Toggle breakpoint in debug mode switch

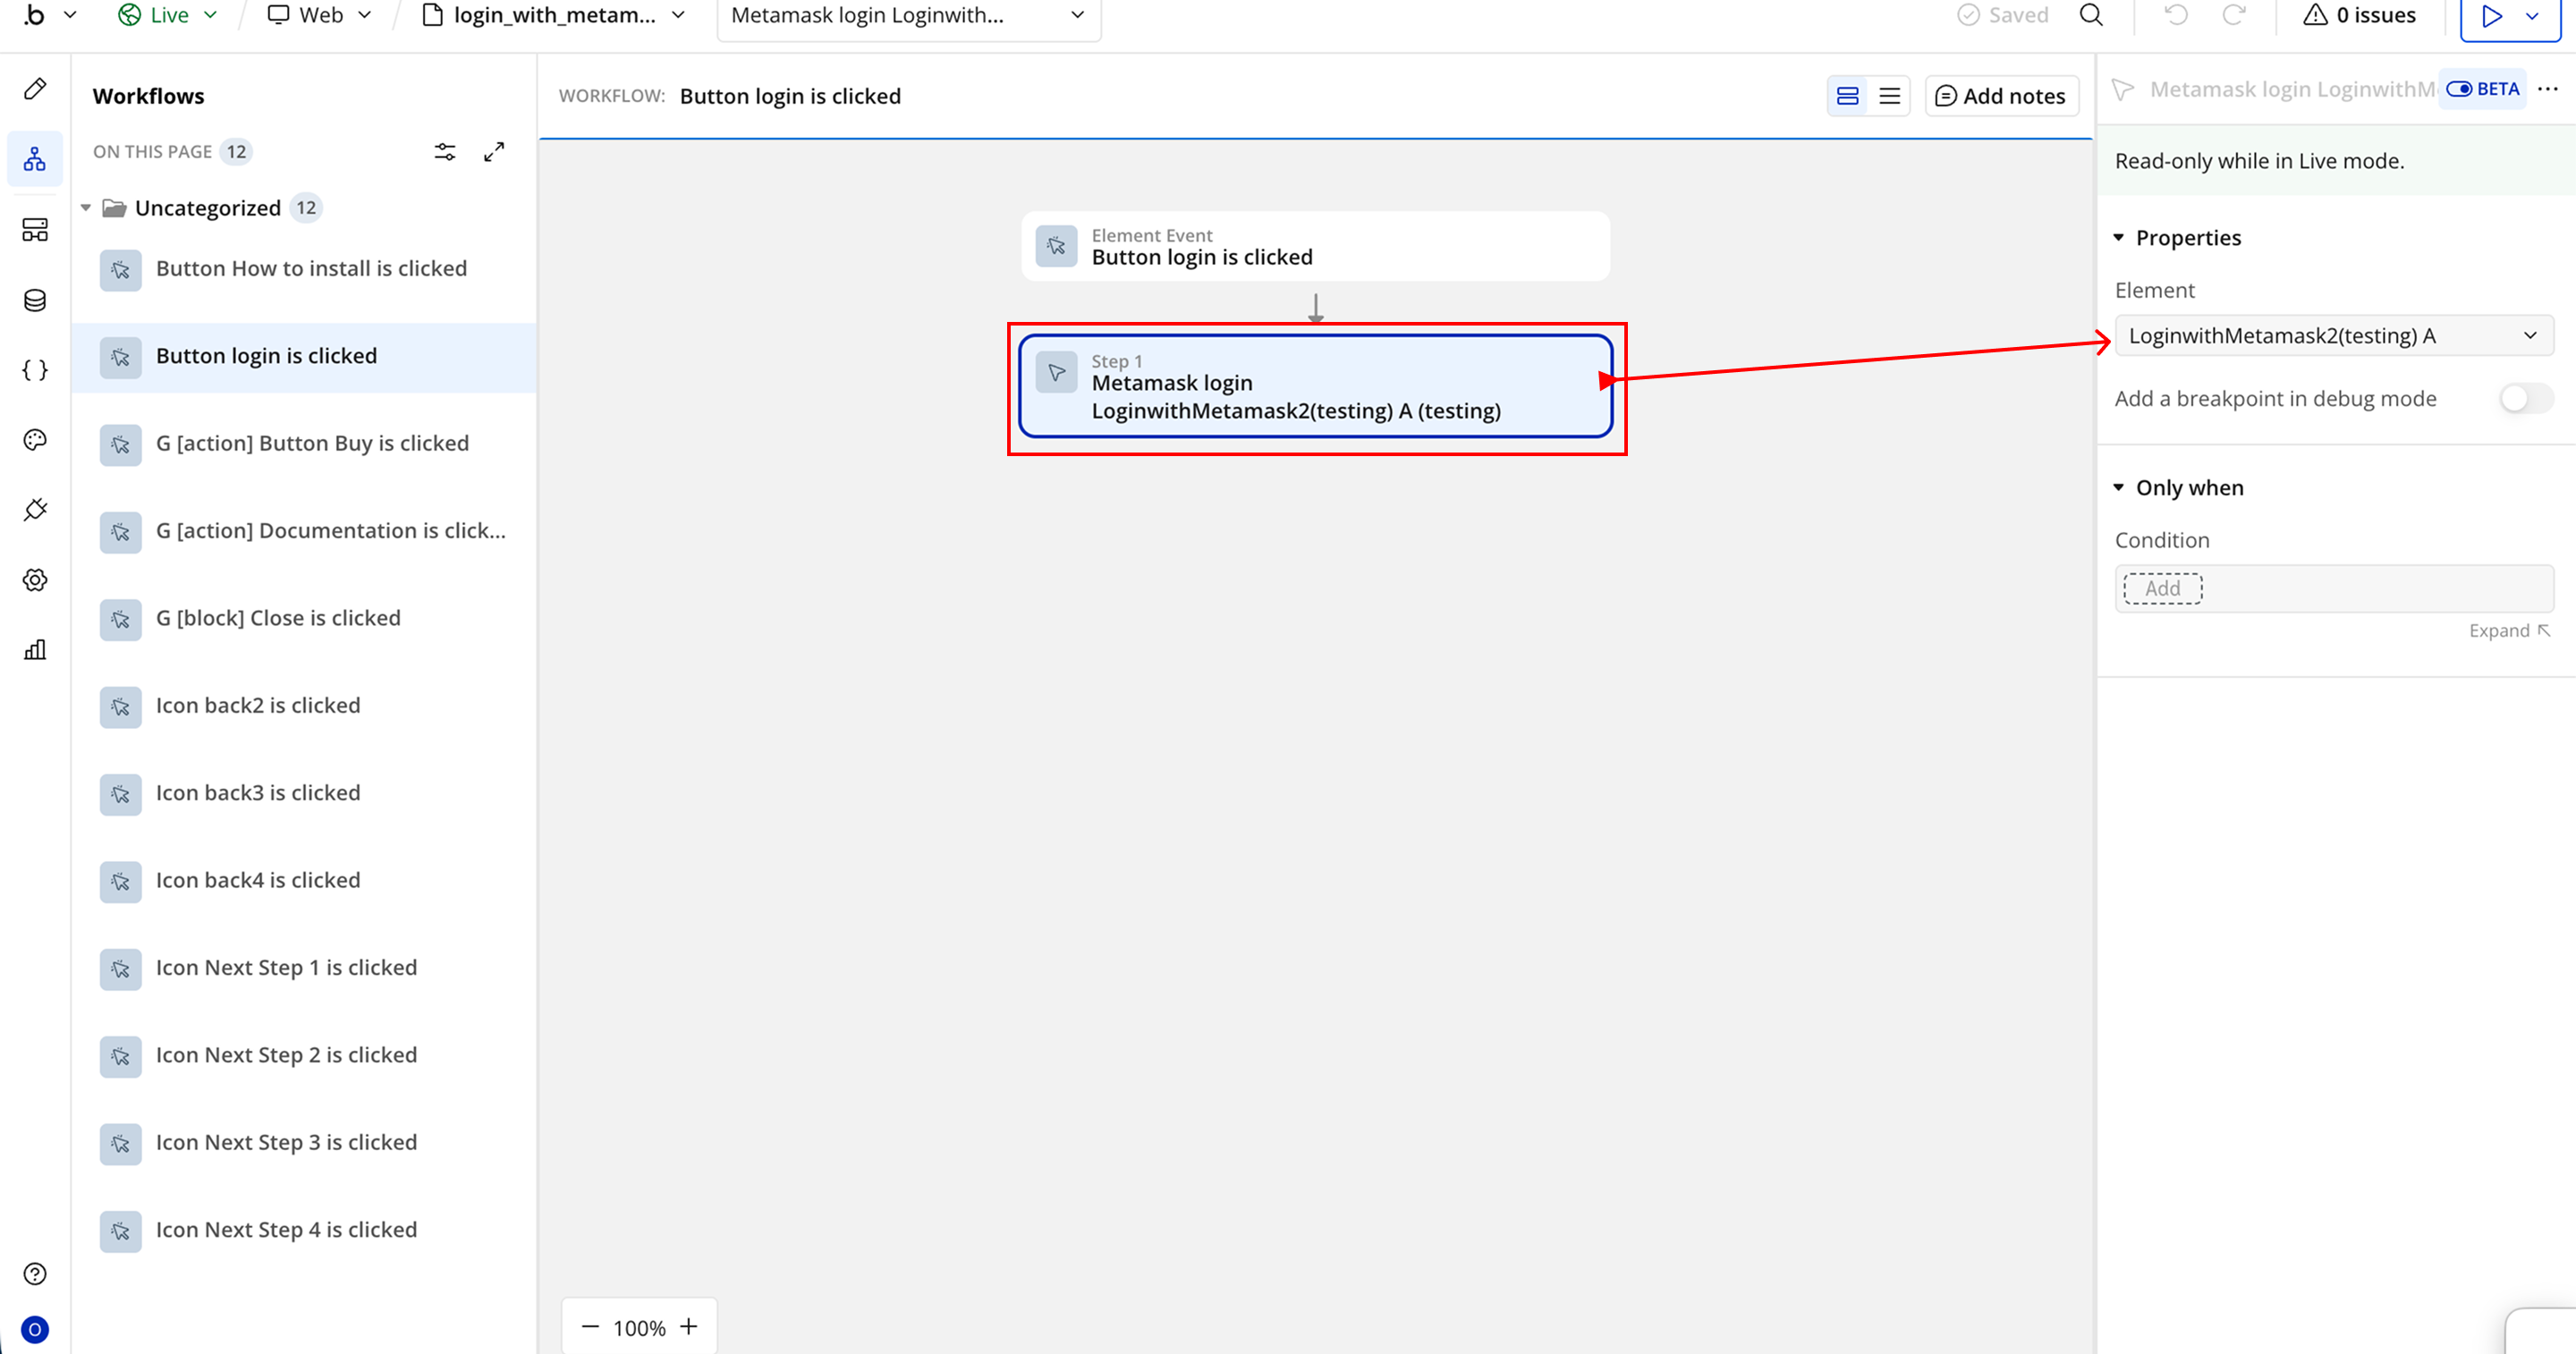[x=2524, y=399]
